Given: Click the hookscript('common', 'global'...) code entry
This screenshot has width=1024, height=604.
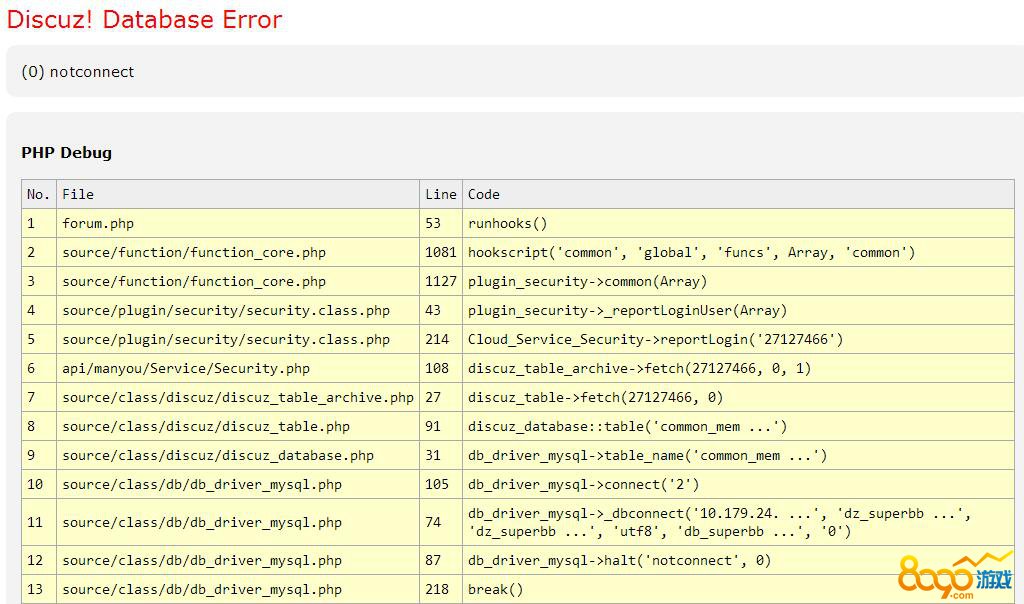Looking at the screenshot, I should coord(691,252).
